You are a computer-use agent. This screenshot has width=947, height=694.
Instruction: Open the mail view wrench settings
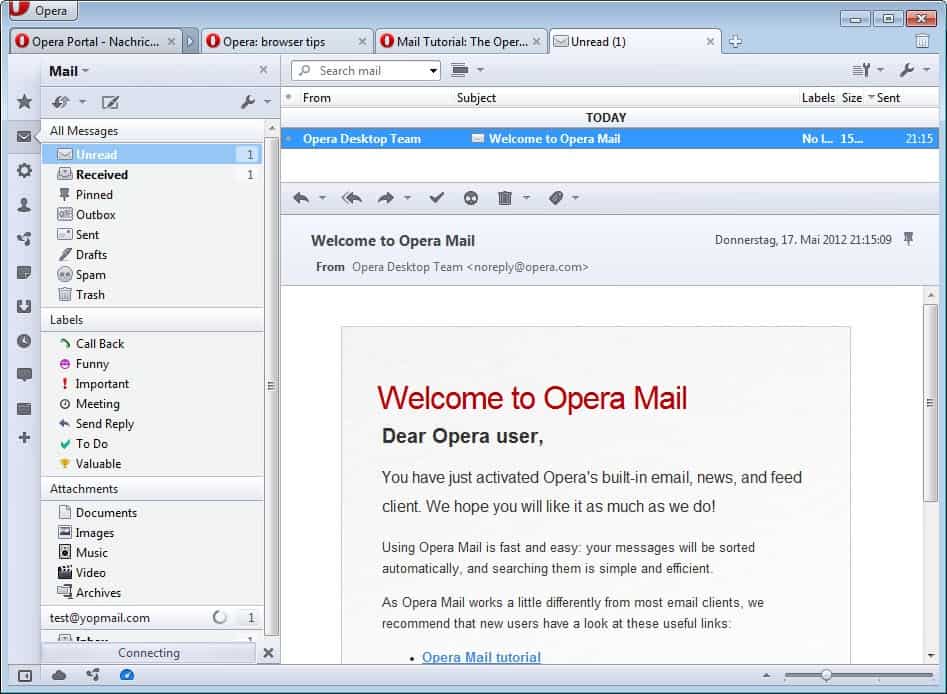click(x=907, y=70)
